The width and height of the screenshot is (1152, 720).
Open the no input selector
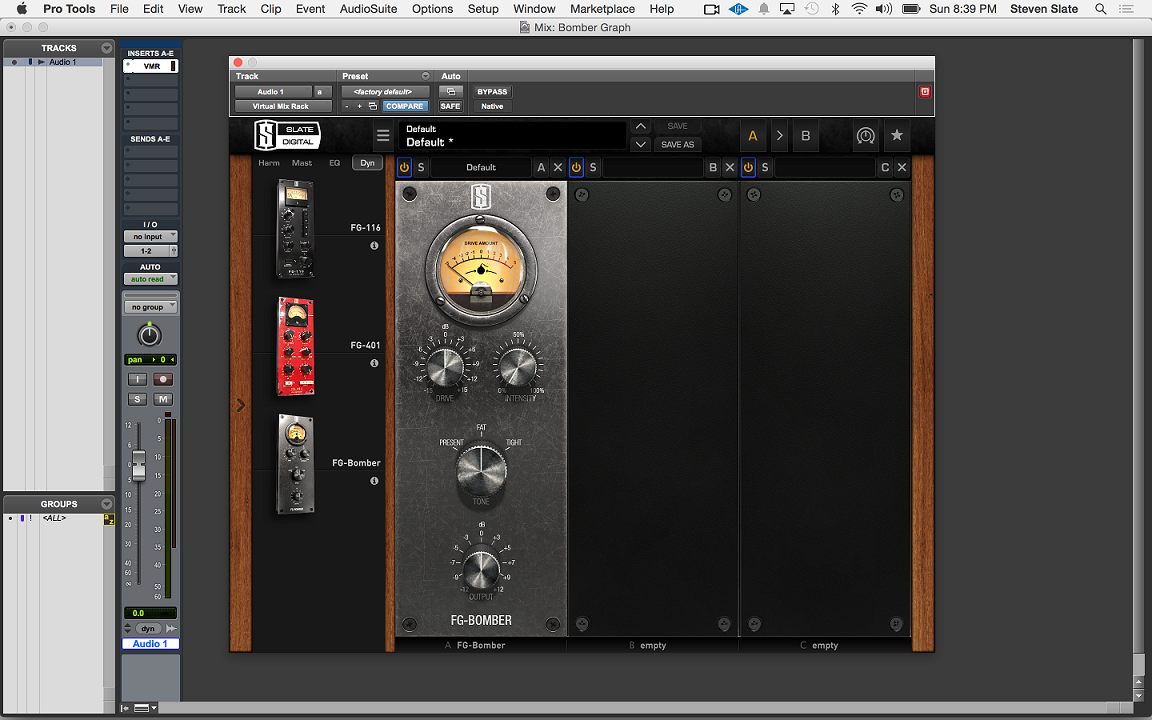[x=150, y=237]
